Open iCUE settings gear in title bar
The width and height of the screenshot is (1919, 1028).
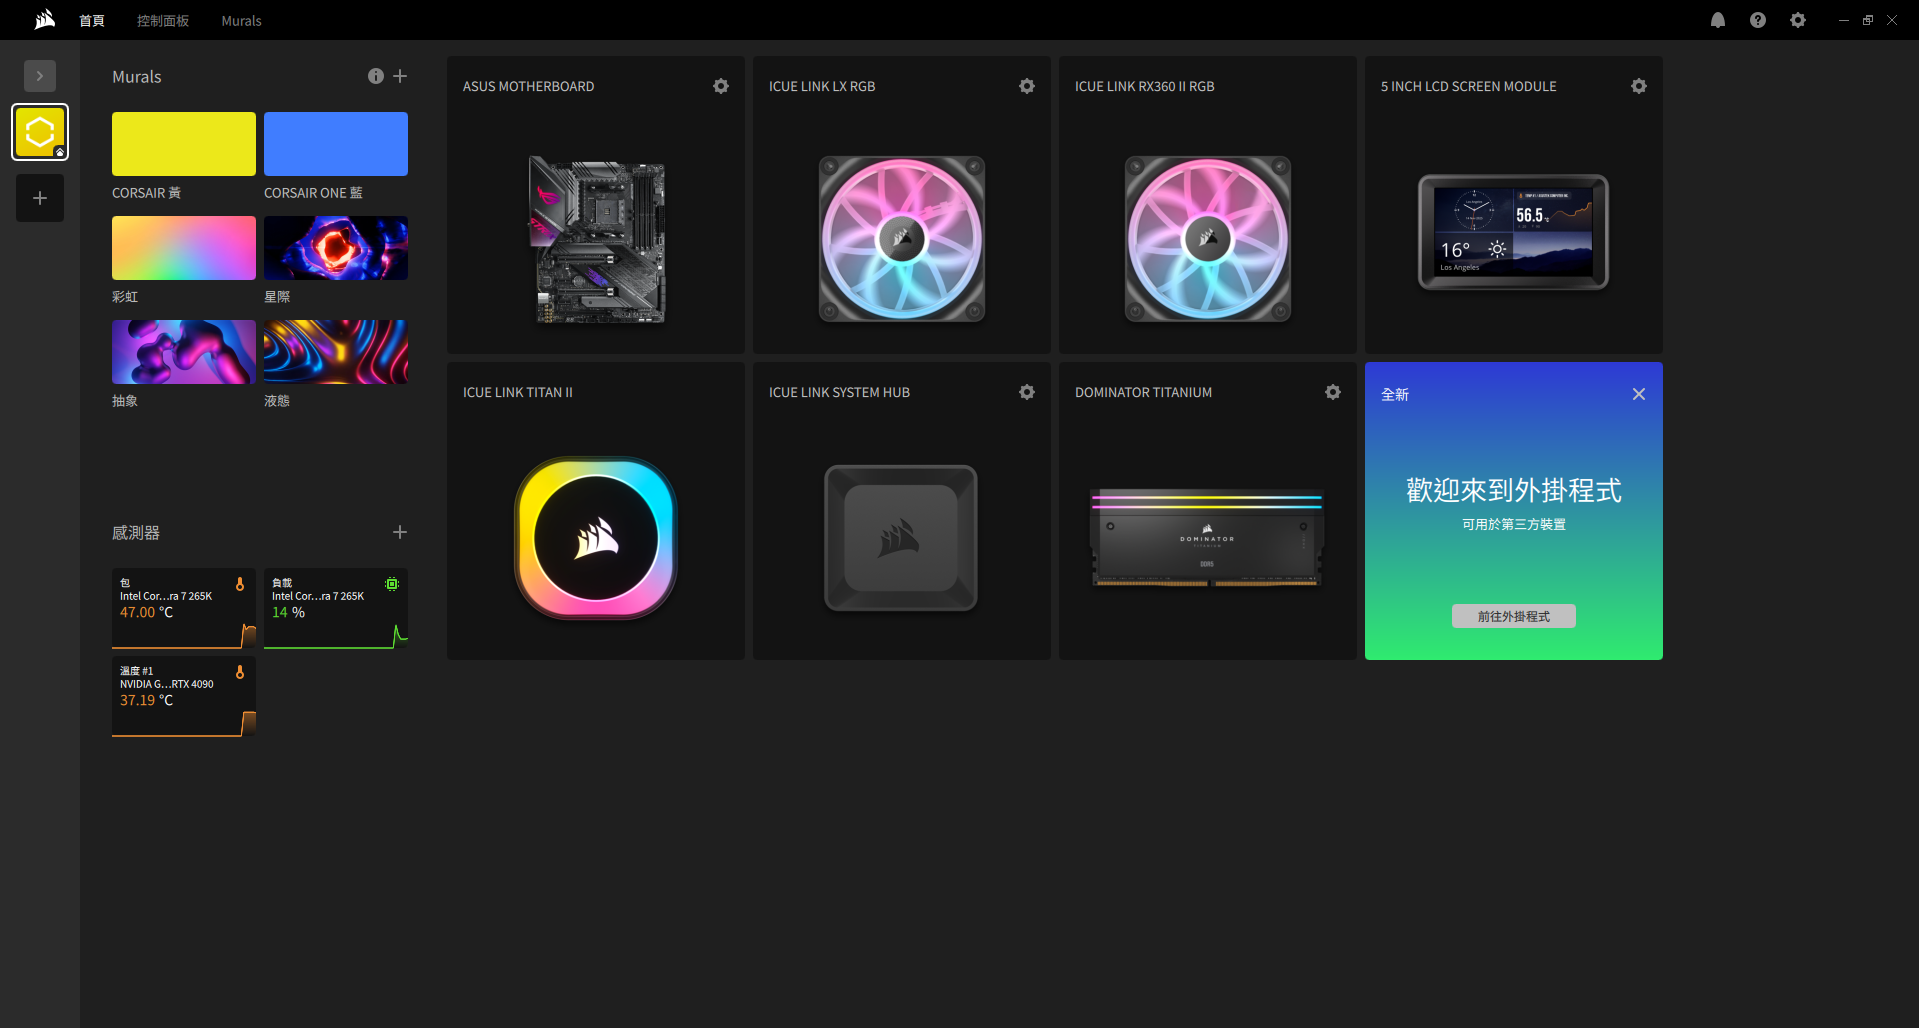1798,20
